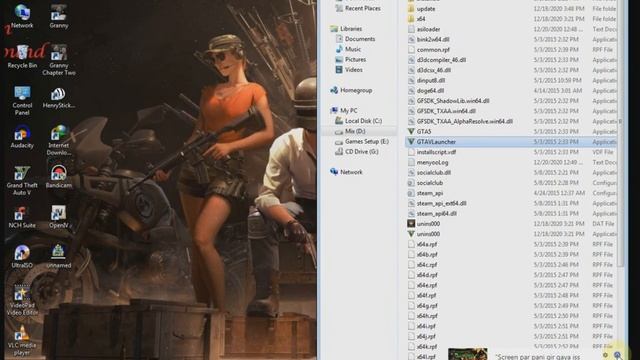Select the doge64.dll file
Image resolution: width=640 pixels, height=360 pixels.
coord(426,91)
